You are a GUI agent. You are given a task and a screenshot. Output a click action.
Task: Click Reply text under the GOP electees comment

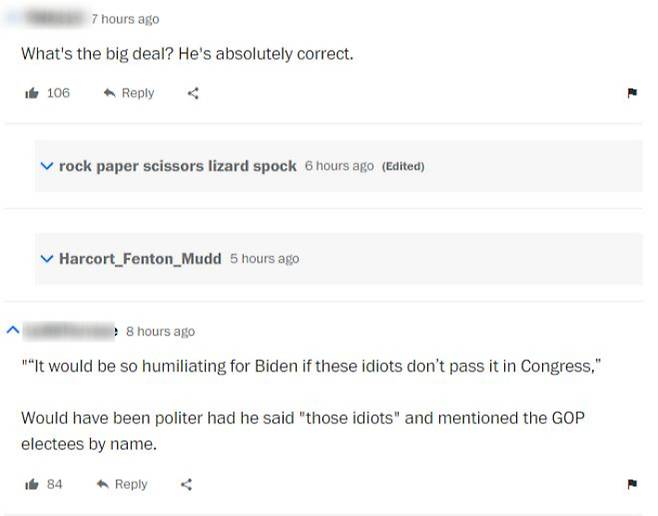coord(131,484)
